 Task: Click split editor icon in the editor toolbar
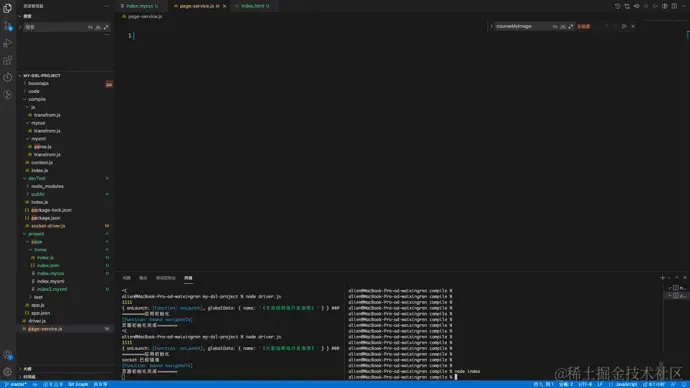(x=674, y=6)
